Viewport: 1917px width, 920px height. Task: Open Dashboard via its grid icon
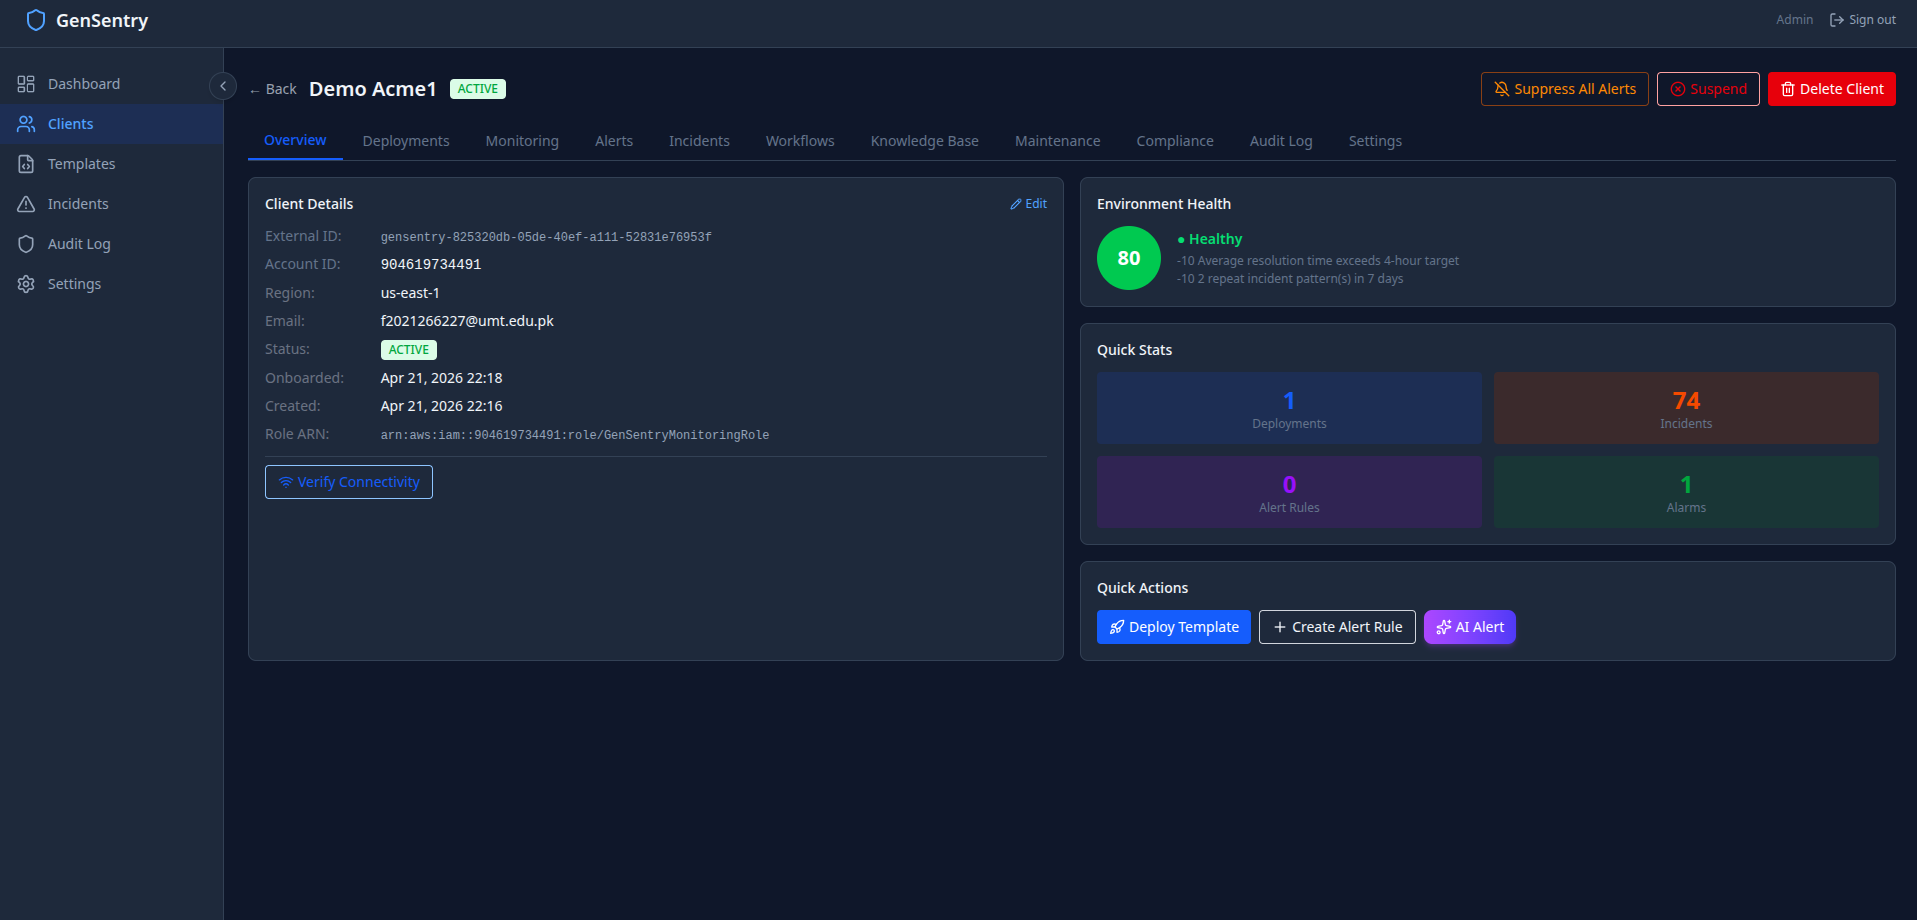point(26,84)
